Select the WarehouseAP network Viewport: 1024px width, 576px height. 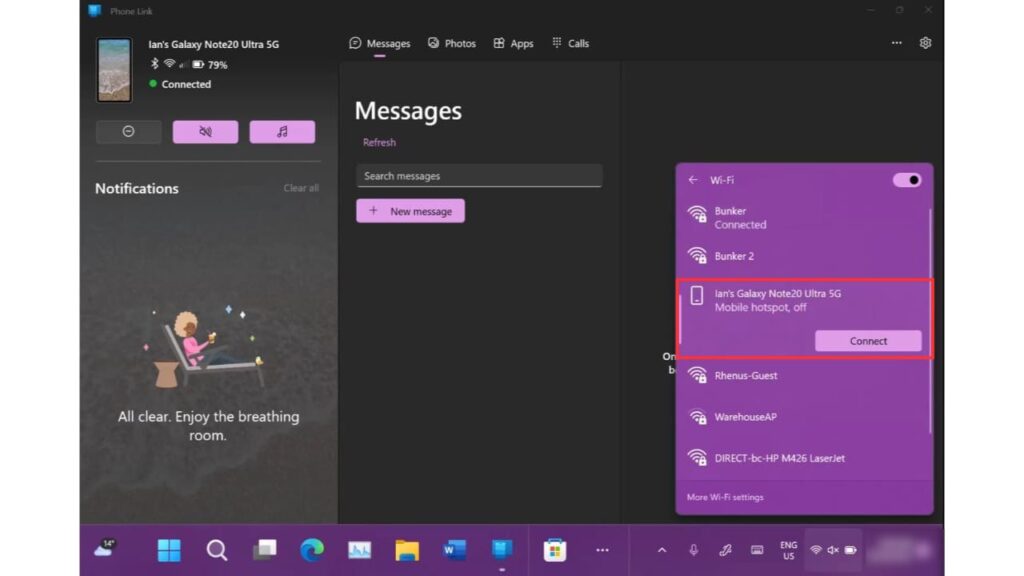point(803,417)
